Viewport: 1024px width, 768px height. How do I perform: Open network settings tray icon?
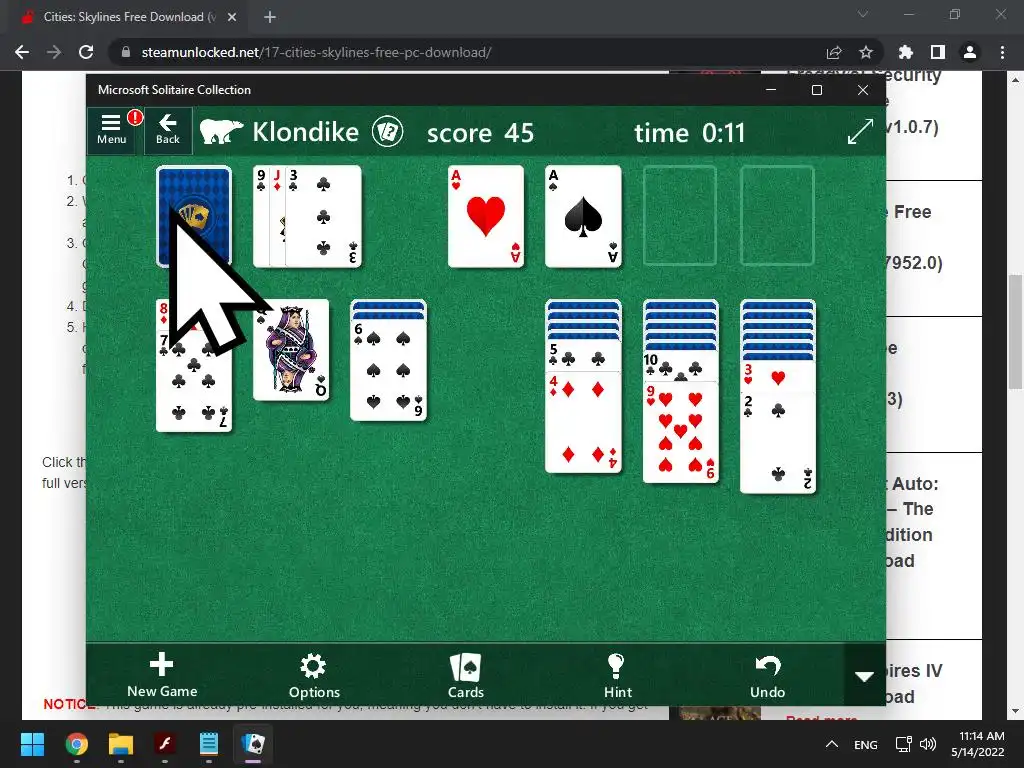(x=904, y=744)
